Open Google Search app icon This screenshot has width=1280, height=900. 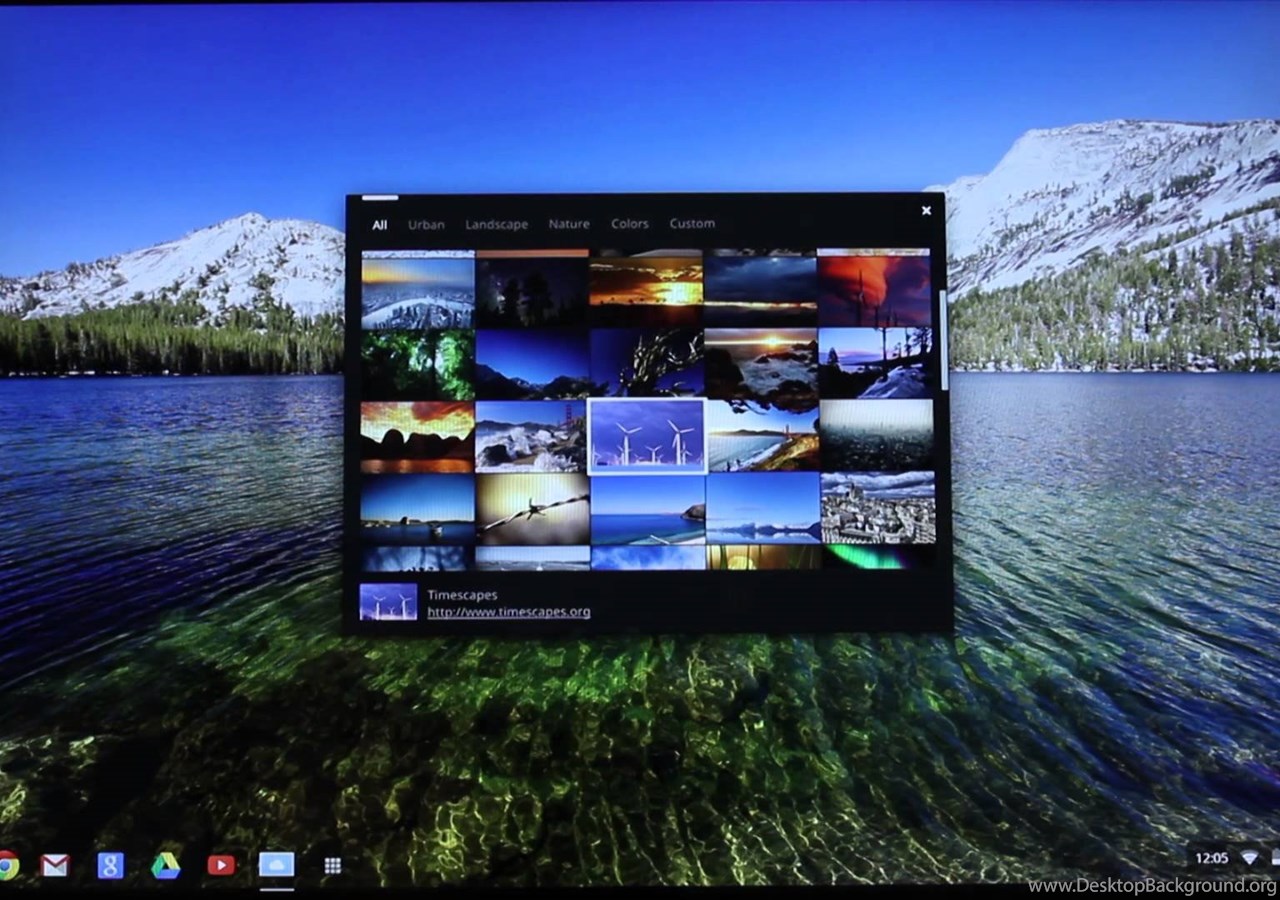pos(110,865)
